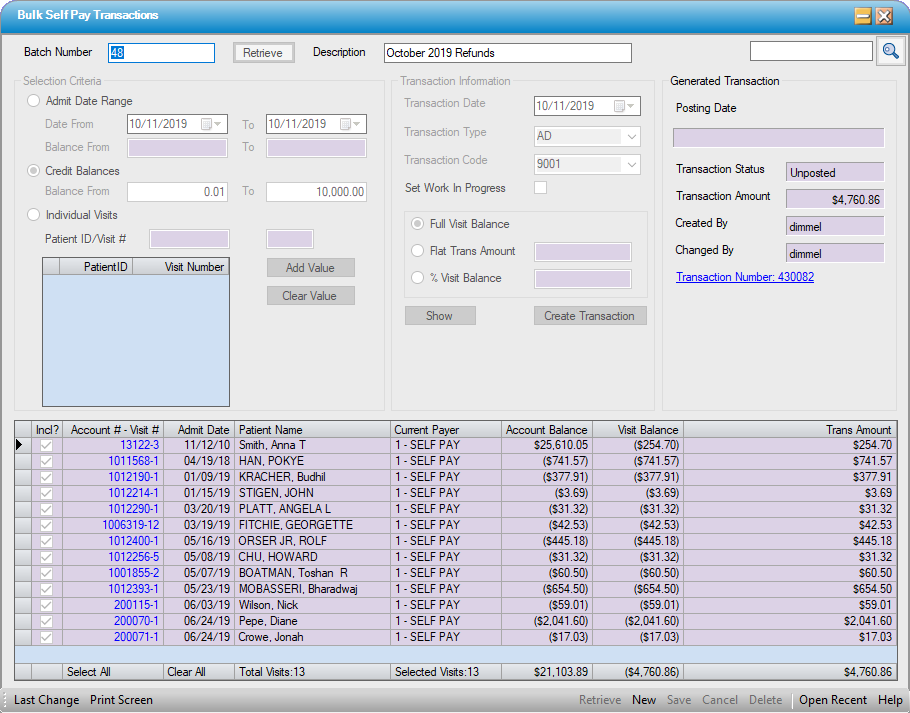Select the Individual Visits radio option
Image resolution: width=910 pixels, height=713 pixels.
[x=34, y=215]
